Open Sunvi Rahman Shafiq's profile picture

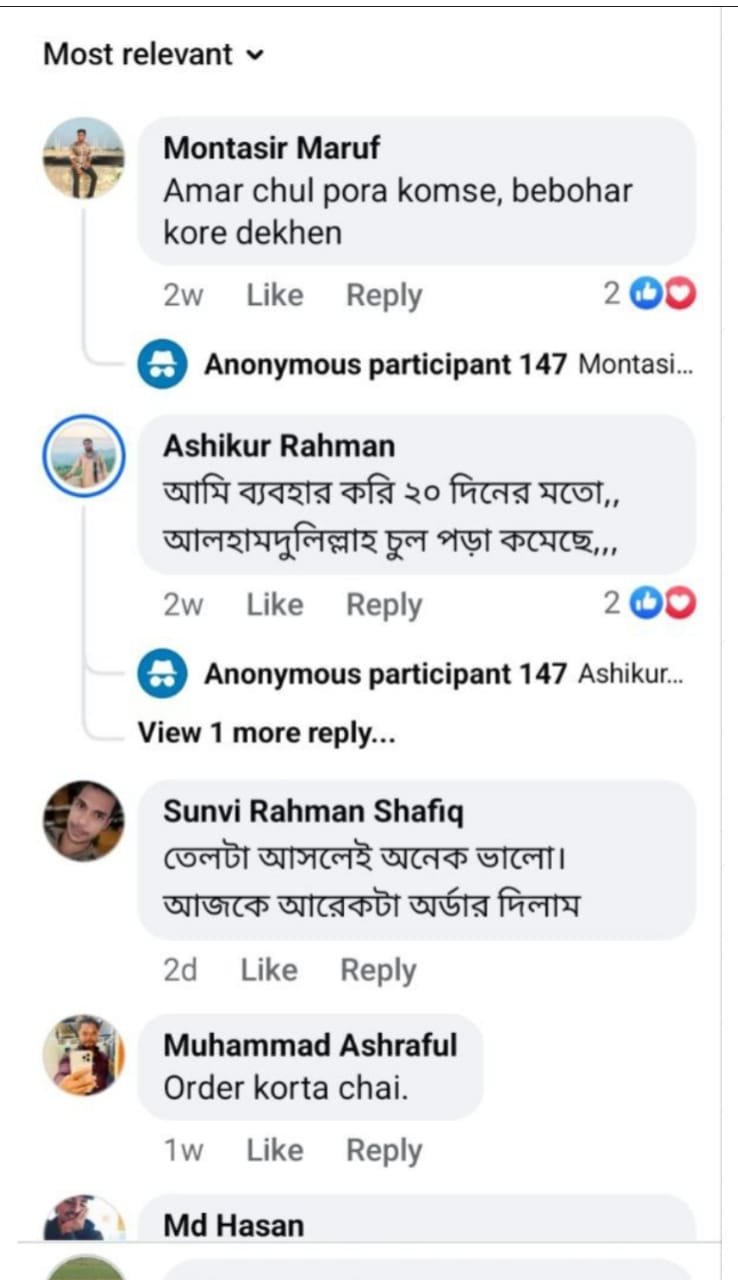pyautogui.click(x=83, y=821)
